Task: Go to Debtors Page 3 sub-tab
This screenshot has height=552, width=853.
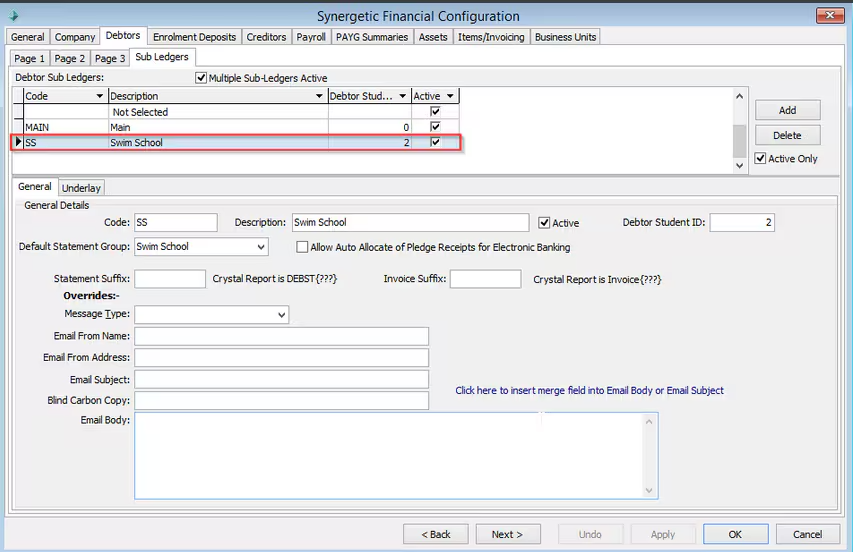Action: (109, 58)
